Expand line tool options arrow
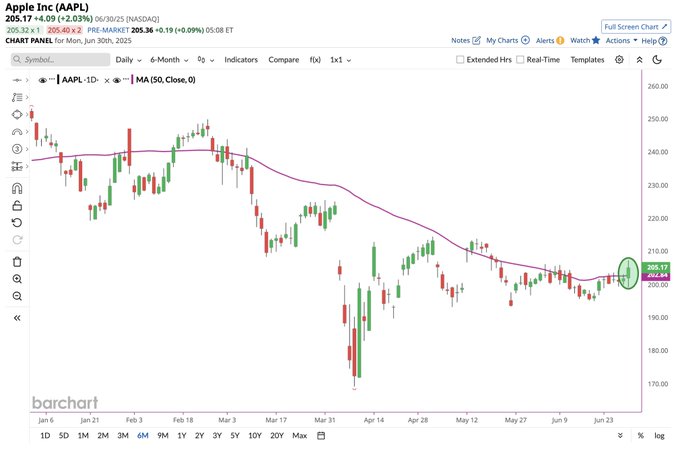This screenshot has width=680, height=450. 27,80
